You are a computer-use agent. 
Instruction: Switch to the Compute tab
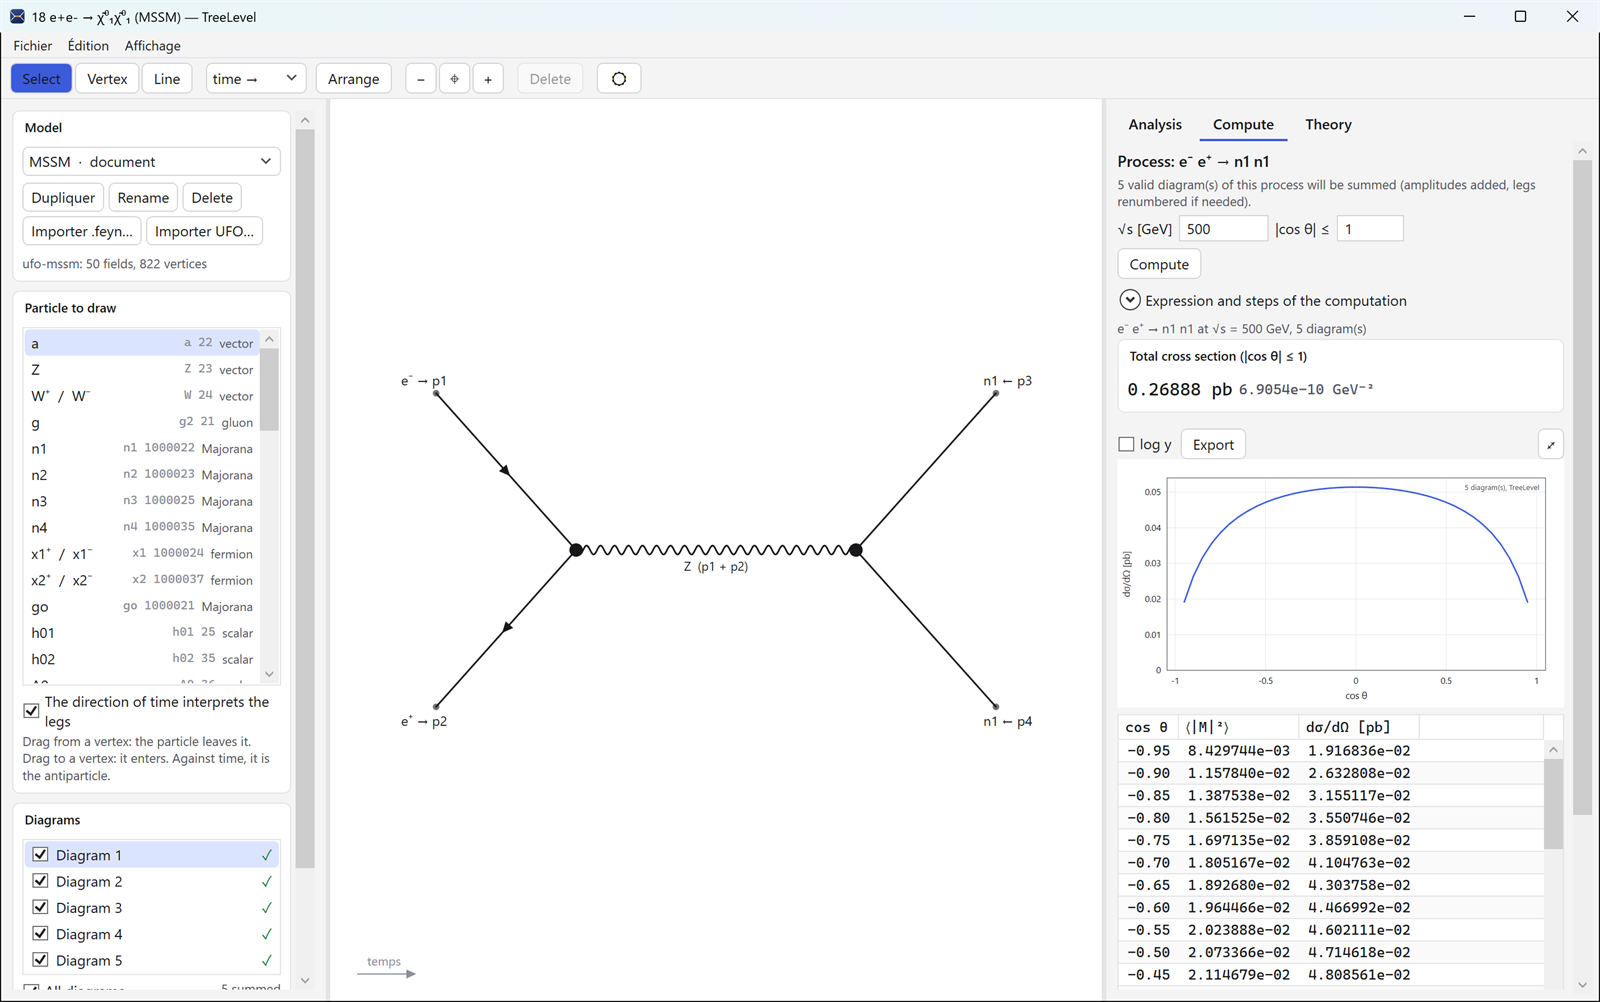[x=1243, y=125]
